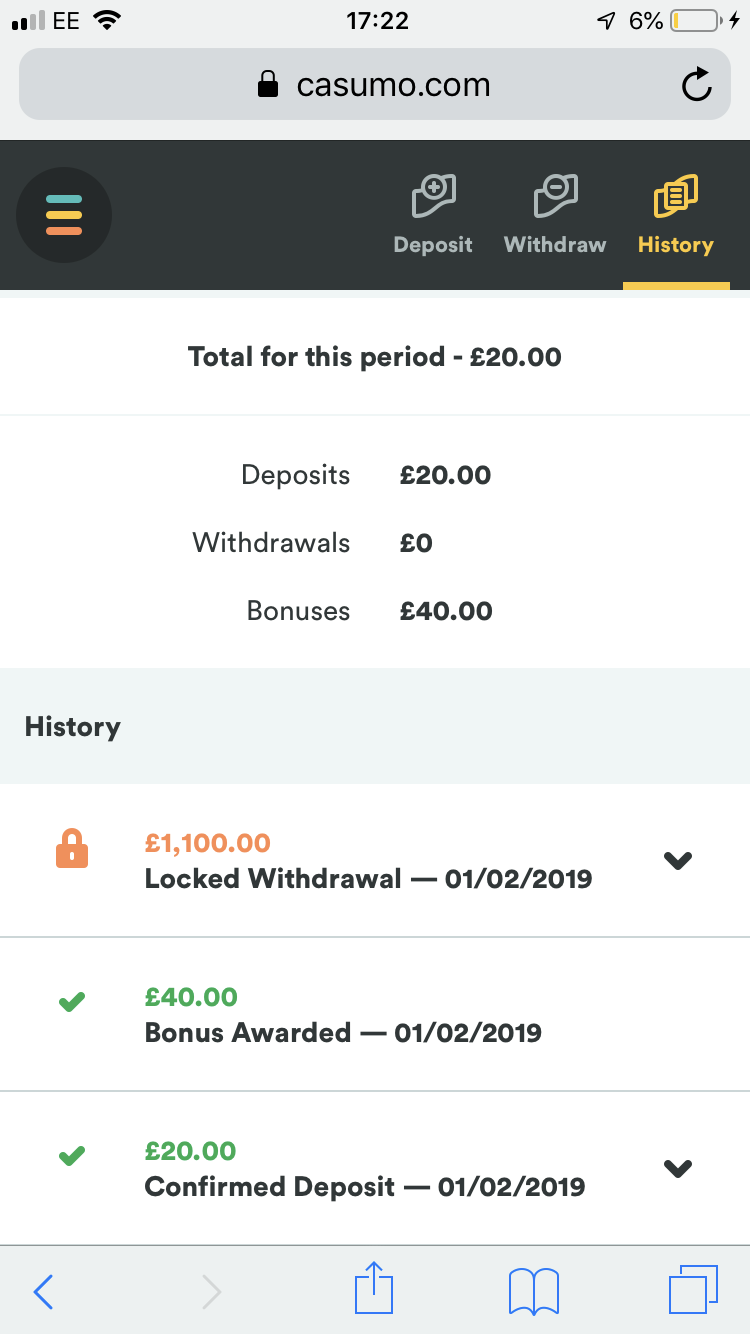Reload the casumo.com page
750x1334 pixels.
click(x=696, y=85)
